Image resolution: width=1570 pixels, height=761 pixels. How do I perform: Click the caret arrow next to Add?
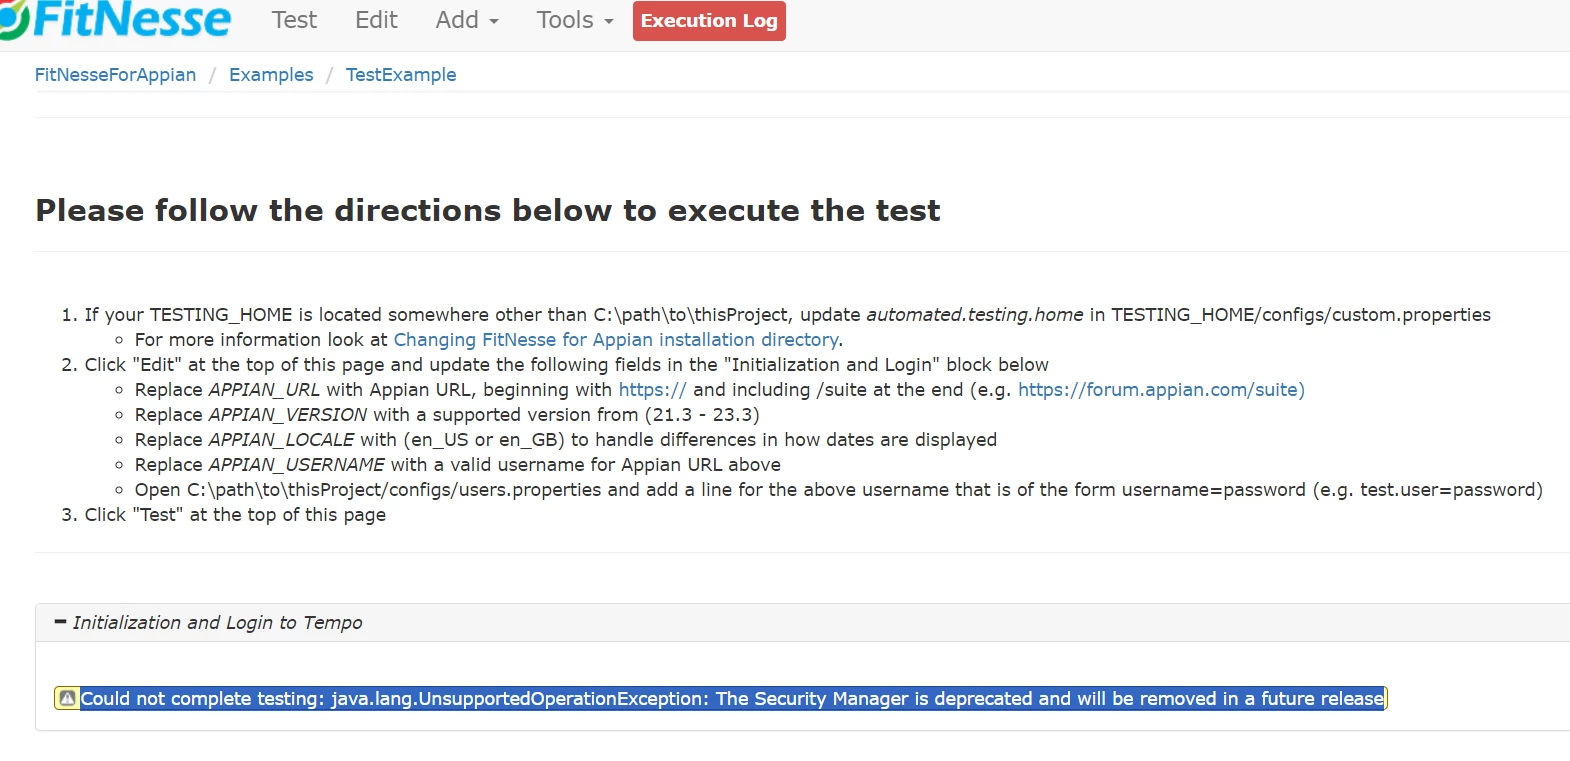pos(494,22)
